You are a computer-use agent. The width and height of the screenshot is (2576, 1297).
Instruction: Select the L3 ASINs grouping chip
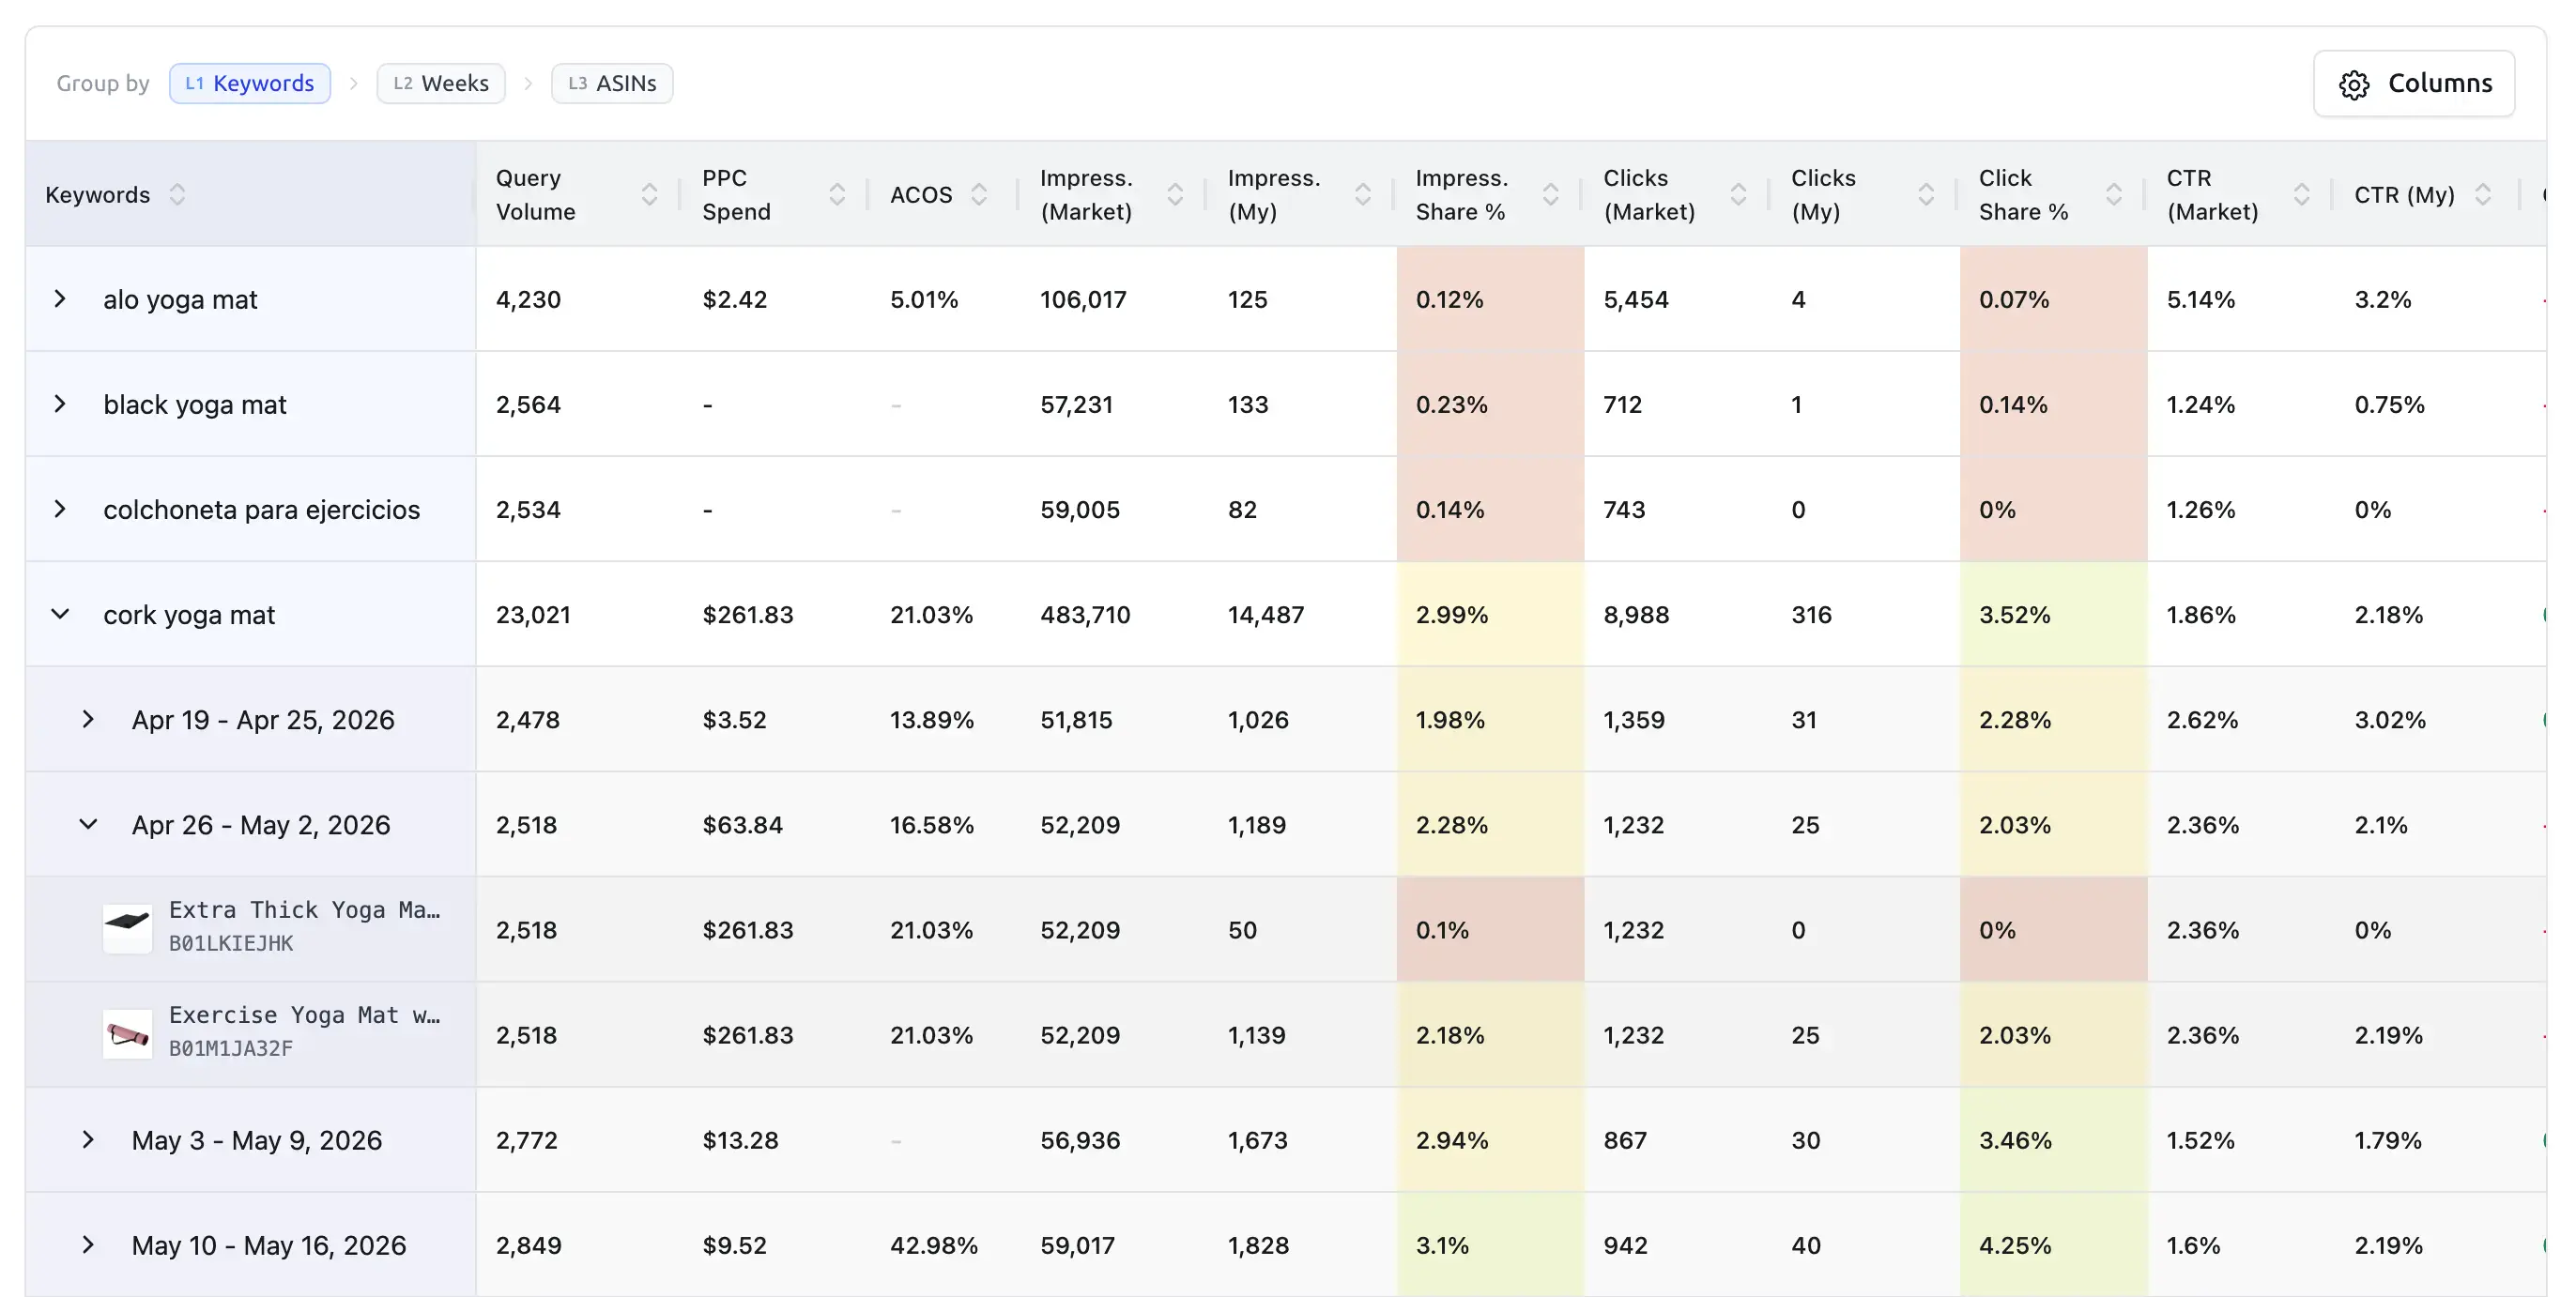(x=612, y=83)
